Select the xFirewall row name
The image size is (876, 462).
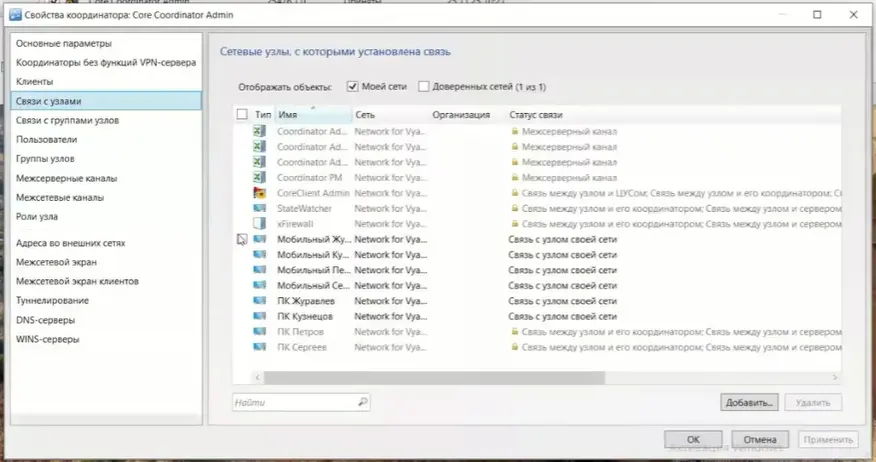(x=296, y=223)
